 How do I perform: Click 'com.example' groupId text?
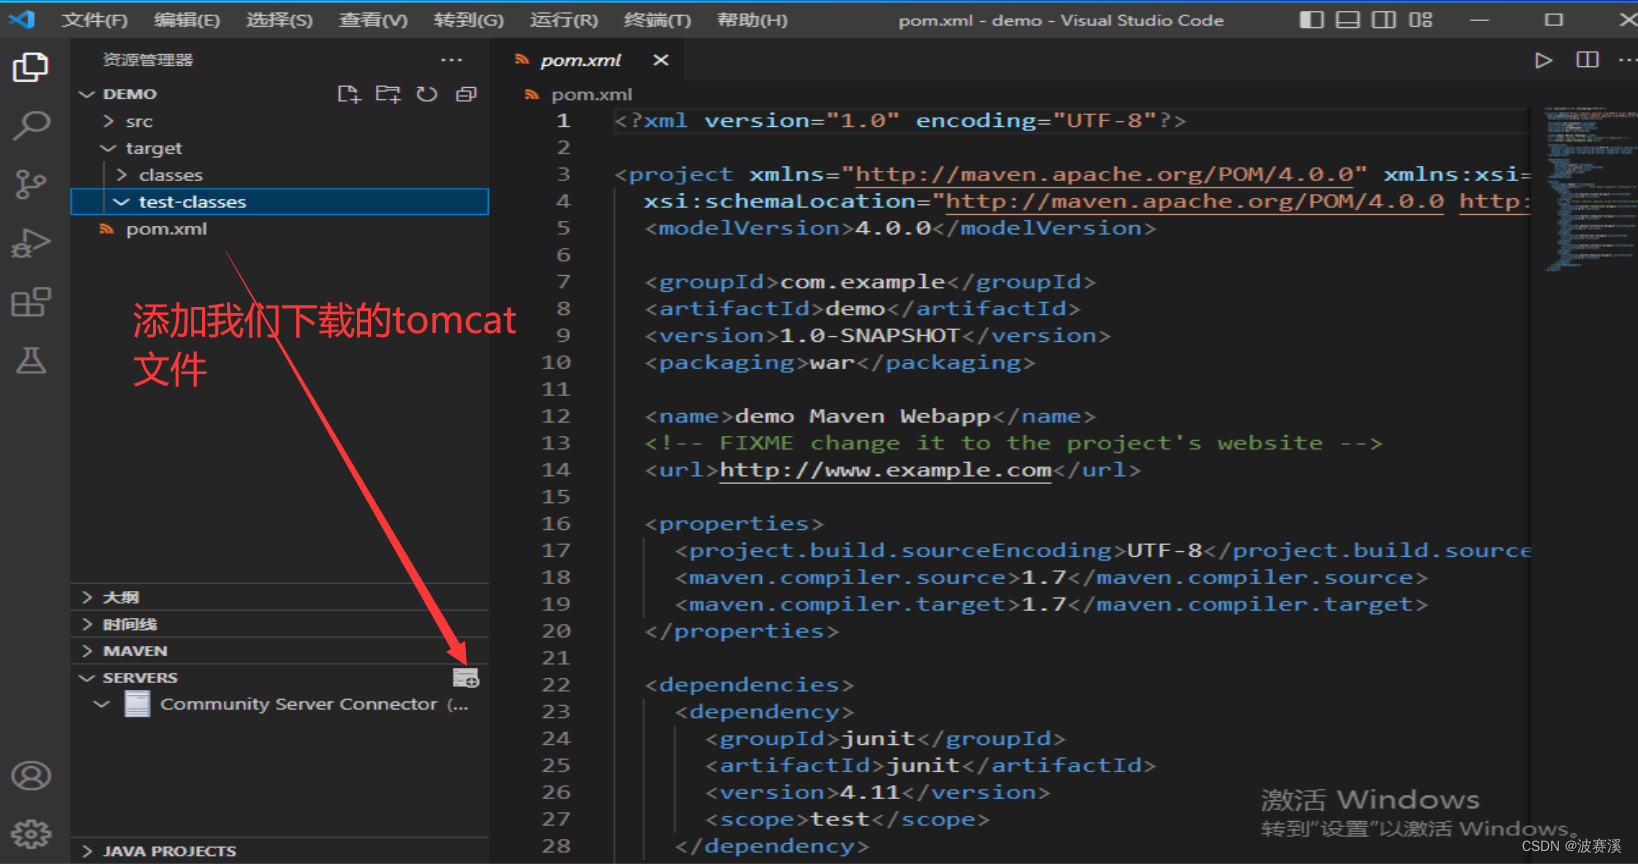862,282
